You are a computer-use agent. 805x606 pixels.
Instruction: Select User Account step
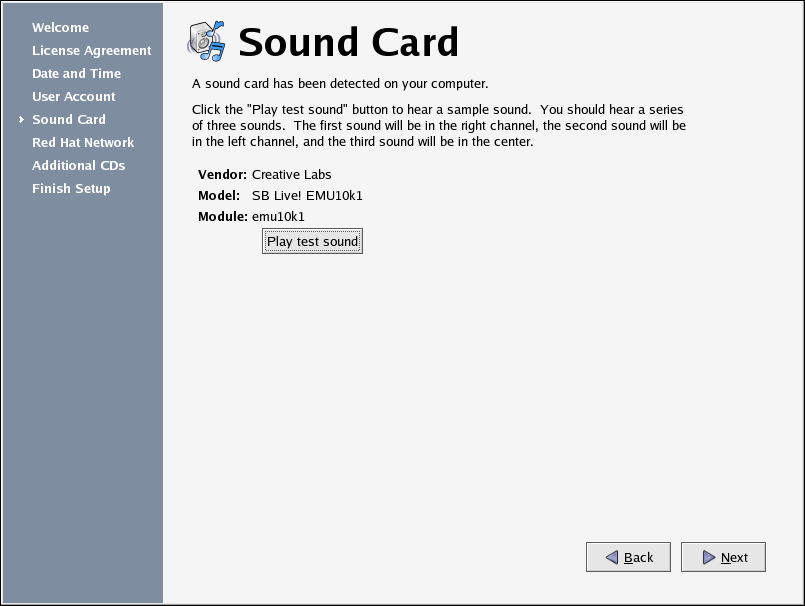point(74,97)
